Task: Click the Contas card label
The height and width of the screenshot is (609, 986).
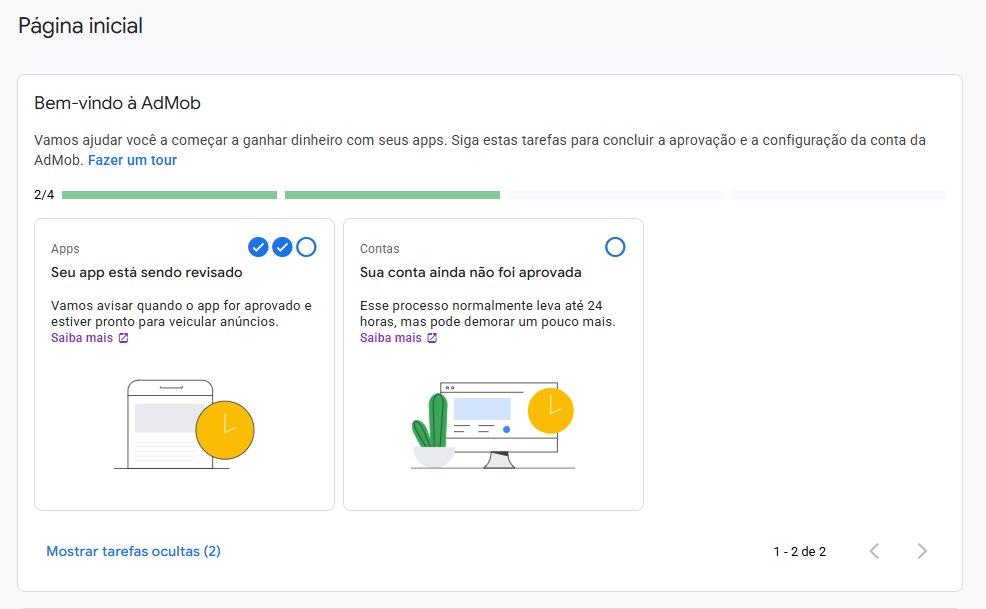Action: pos(380,249)
